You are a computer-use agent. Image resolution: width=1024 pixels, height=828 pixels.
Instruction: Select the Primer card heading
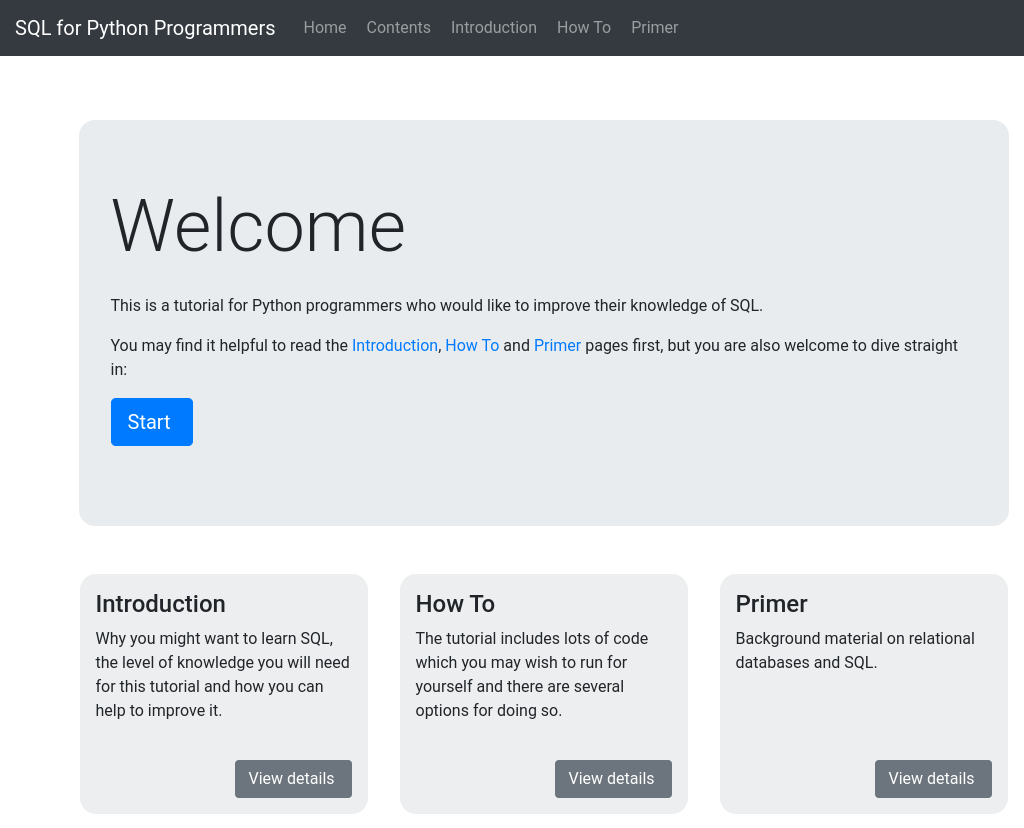771,604
